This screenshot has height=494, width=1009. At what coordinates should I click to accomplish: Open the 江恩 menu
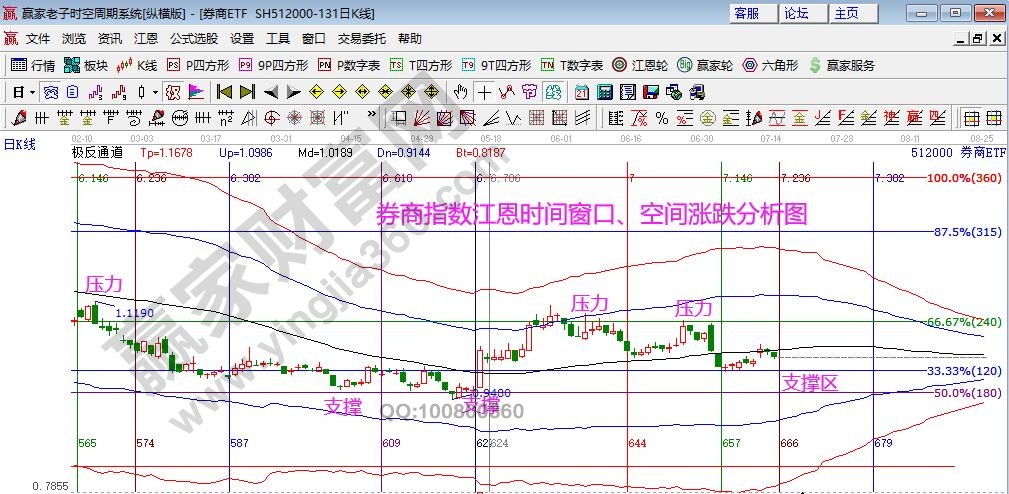click(x=146, y=39)
